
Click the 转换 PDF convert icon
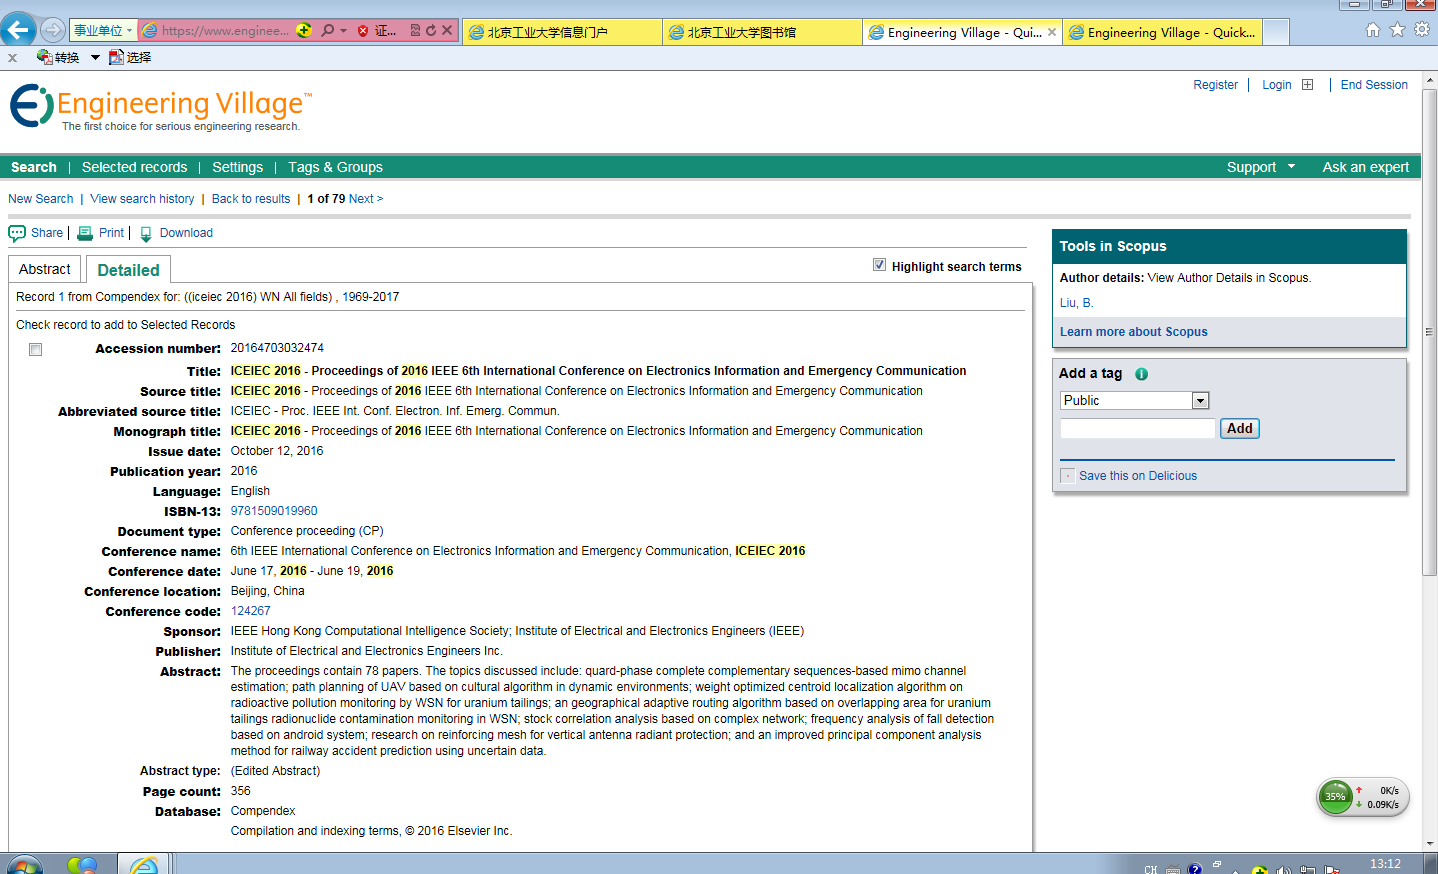pyautogui.click(x=45, y=57)
